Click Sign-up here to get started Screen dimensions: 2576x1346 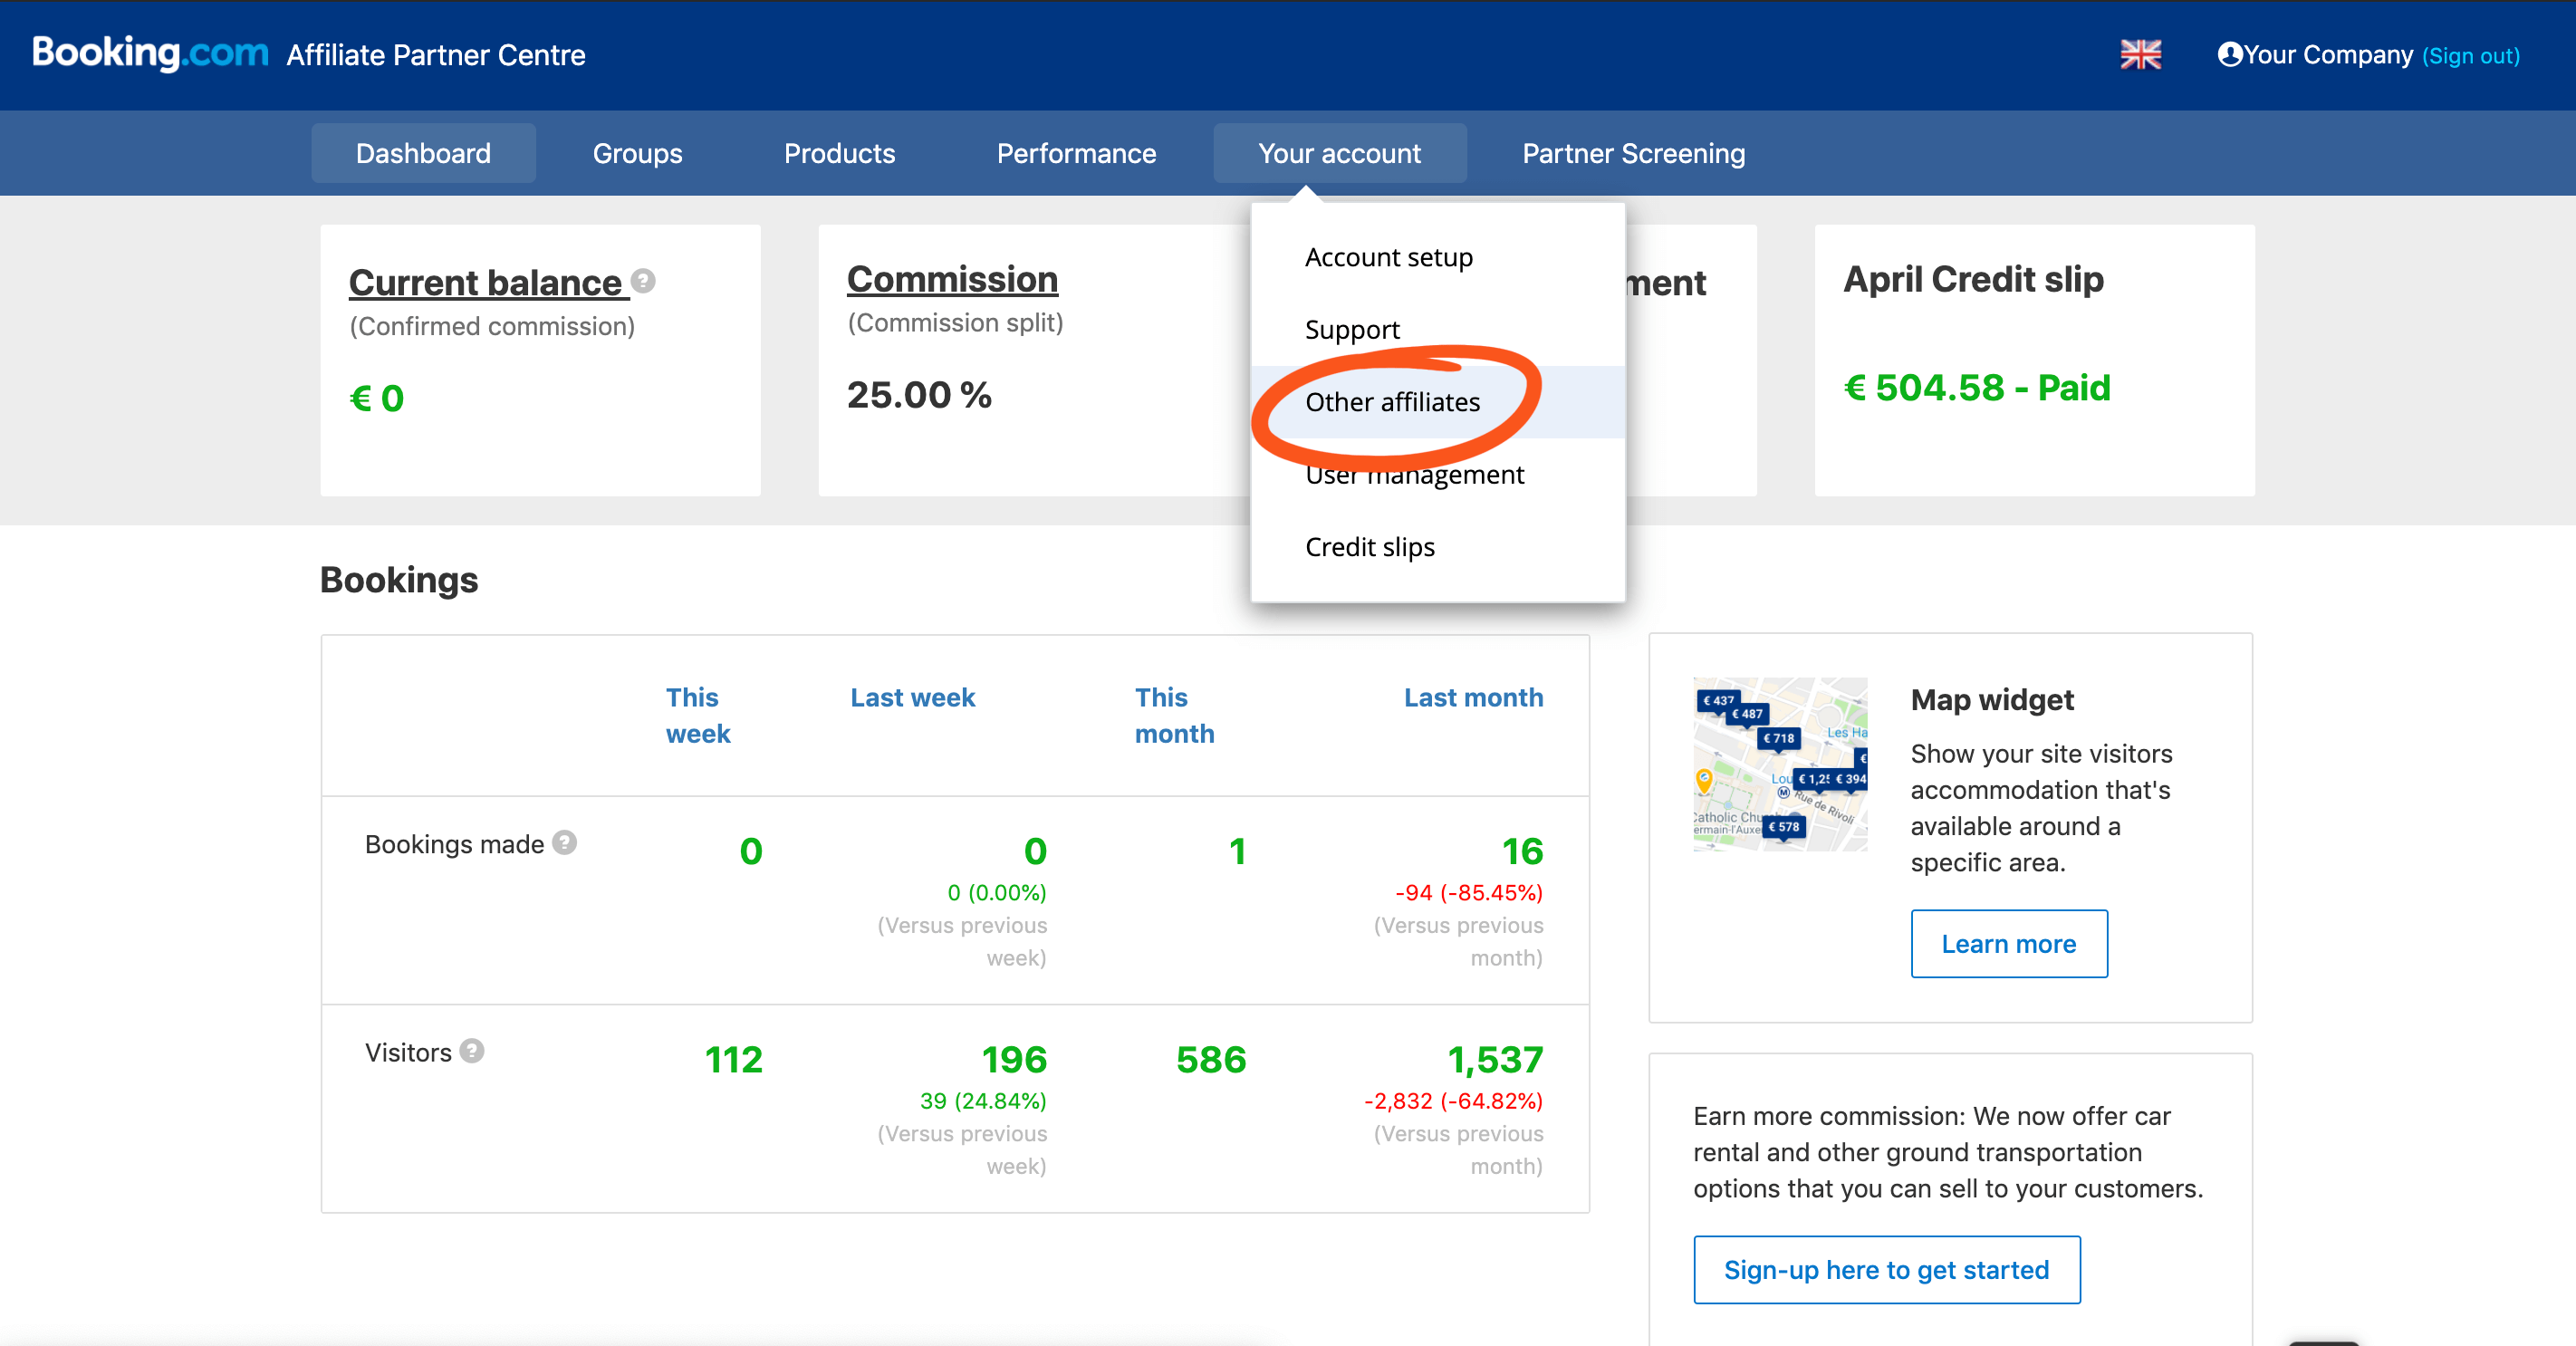(x=1886, y=1269)
